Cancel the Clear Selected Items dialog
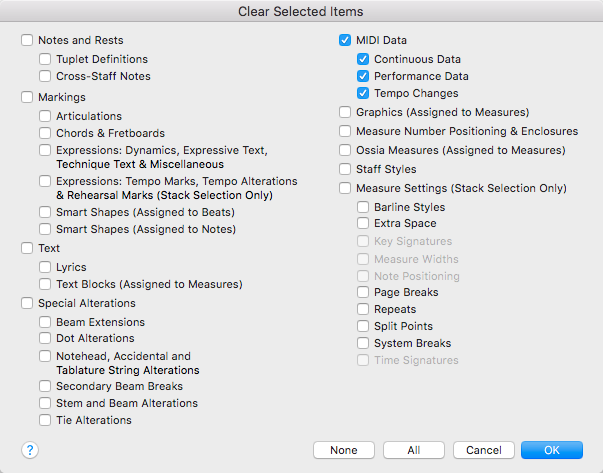Image resolution: width=603 pixels, height=473 pixels. click(483, 450)
